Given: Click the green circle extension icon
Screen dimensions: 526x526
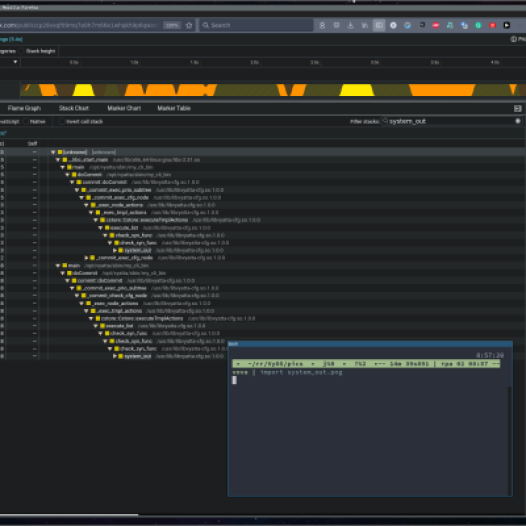Looking at the screenshot, I should 478,25.
